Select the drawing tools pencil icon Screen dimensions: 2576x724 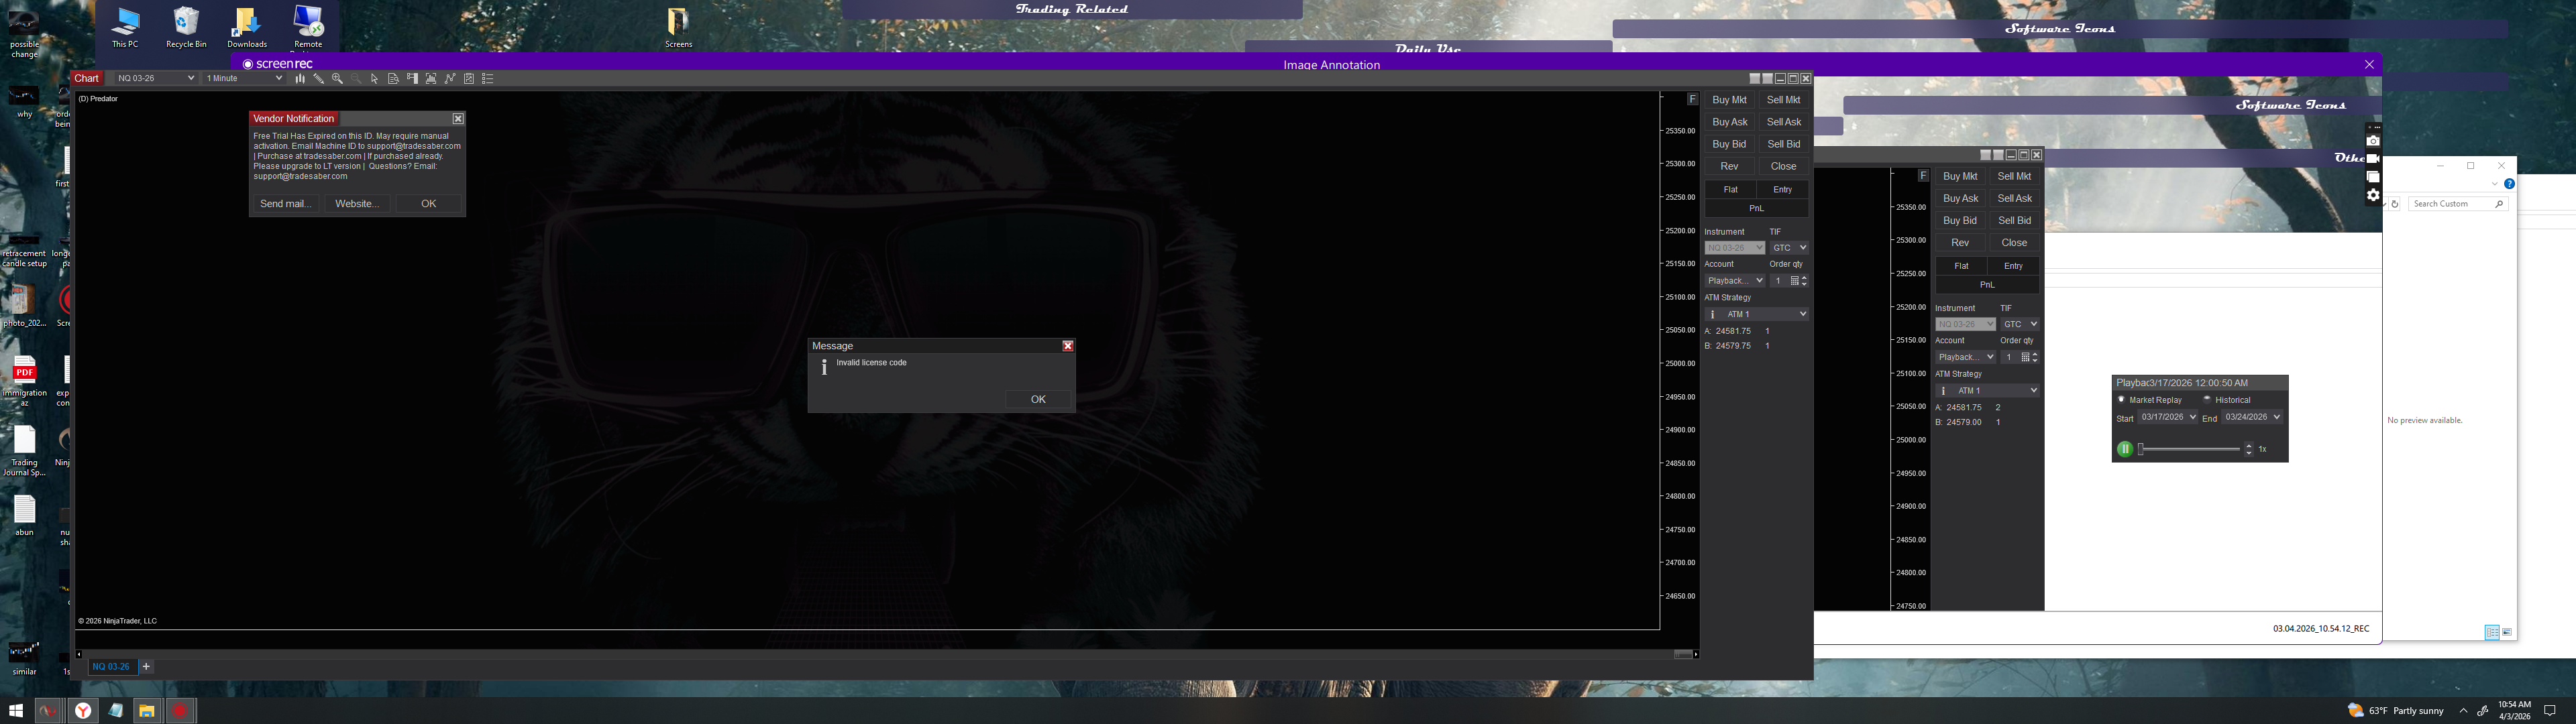point(319,78)
